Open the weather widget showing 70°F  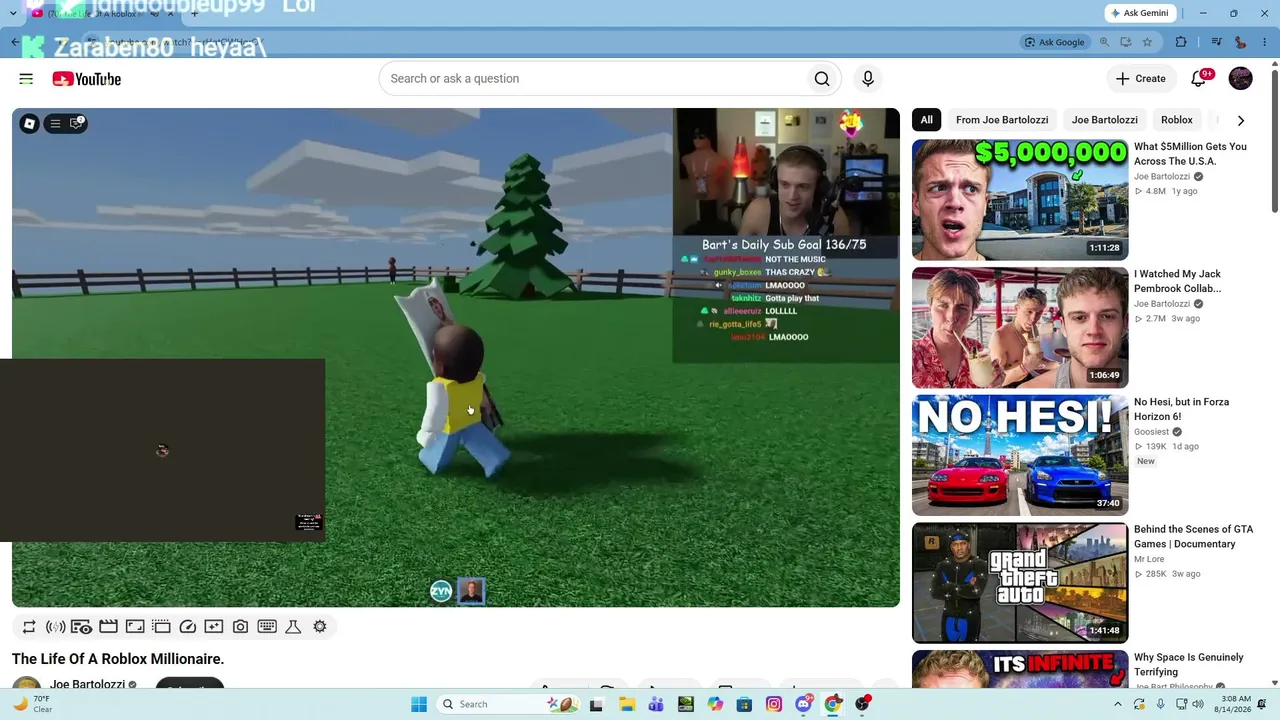tap(32, 704)
